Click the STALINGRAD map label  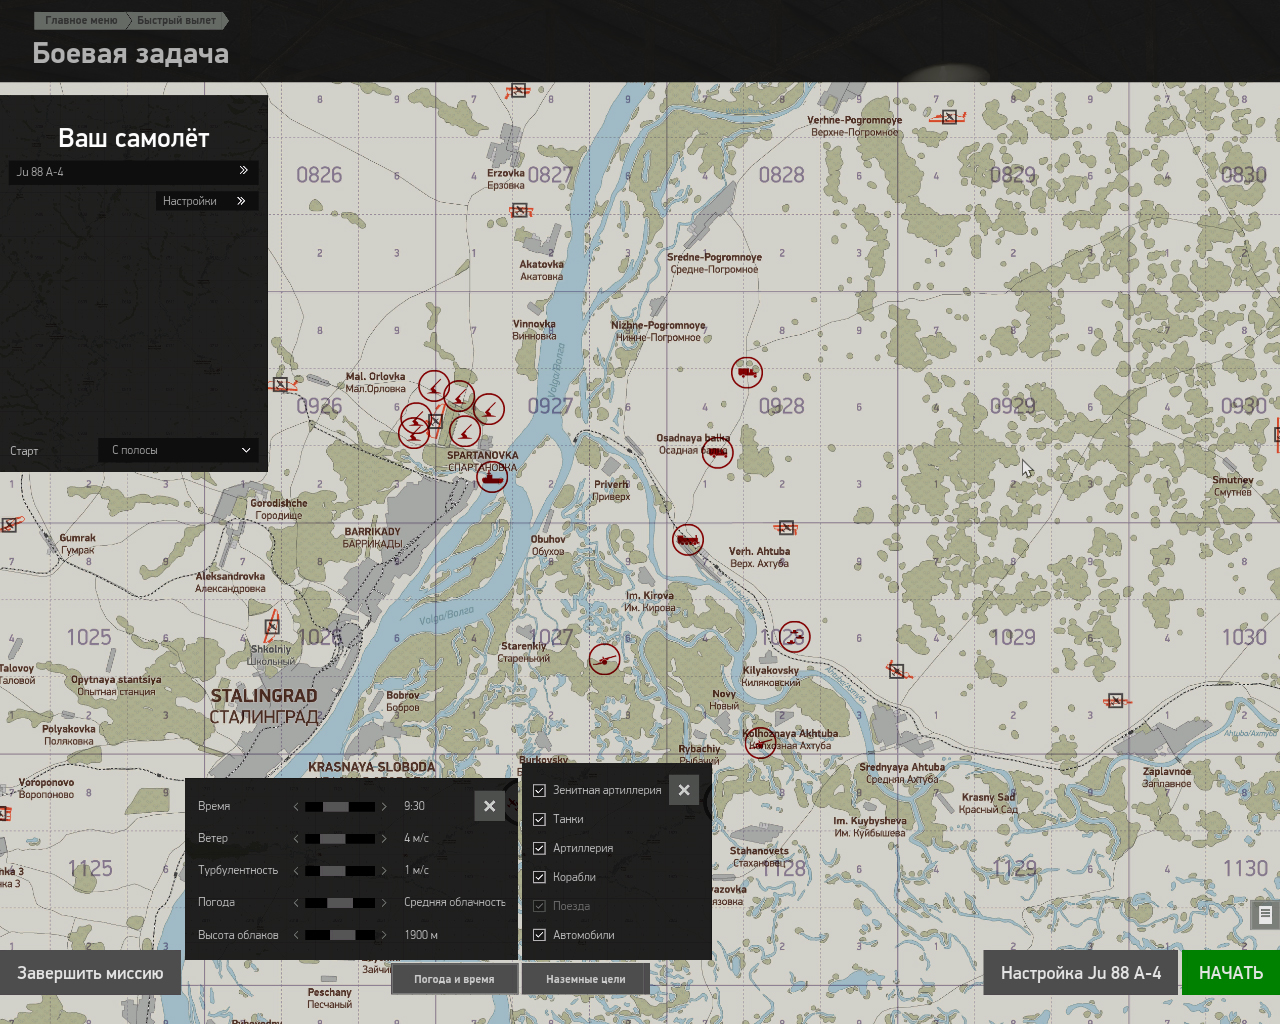tap(264, 696)
